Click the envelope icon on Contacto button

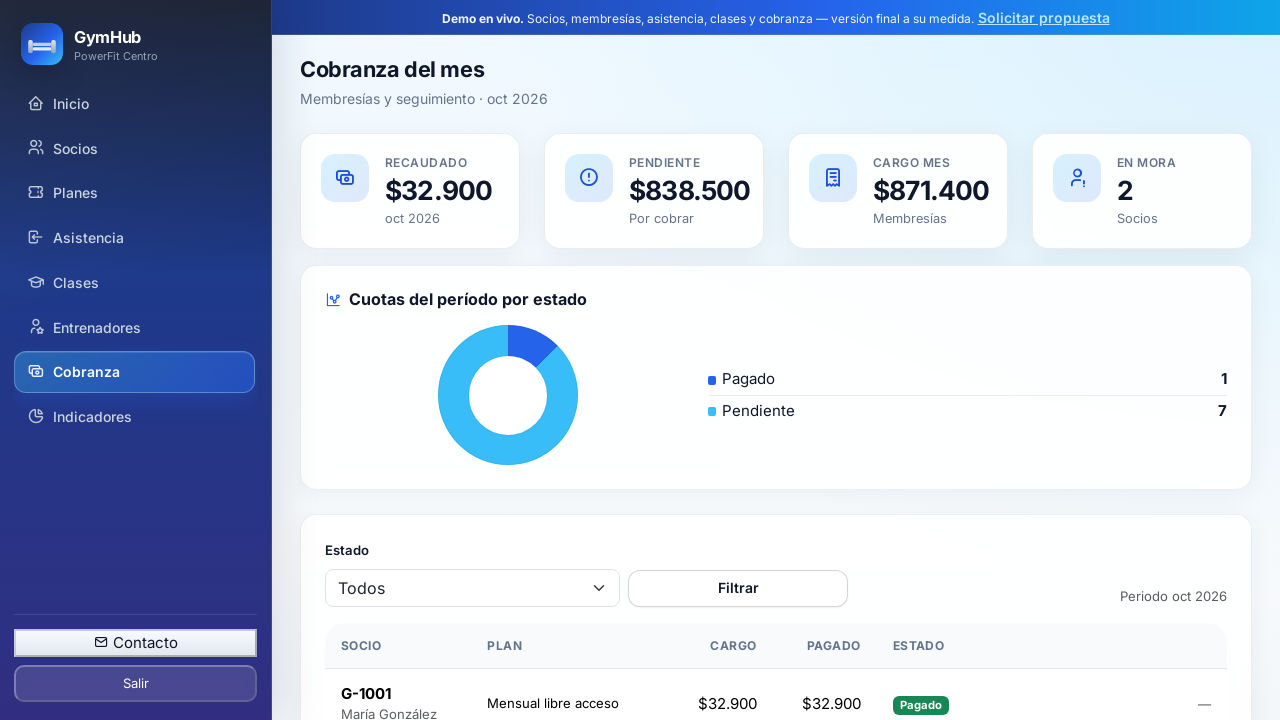[x=101, y=642]
